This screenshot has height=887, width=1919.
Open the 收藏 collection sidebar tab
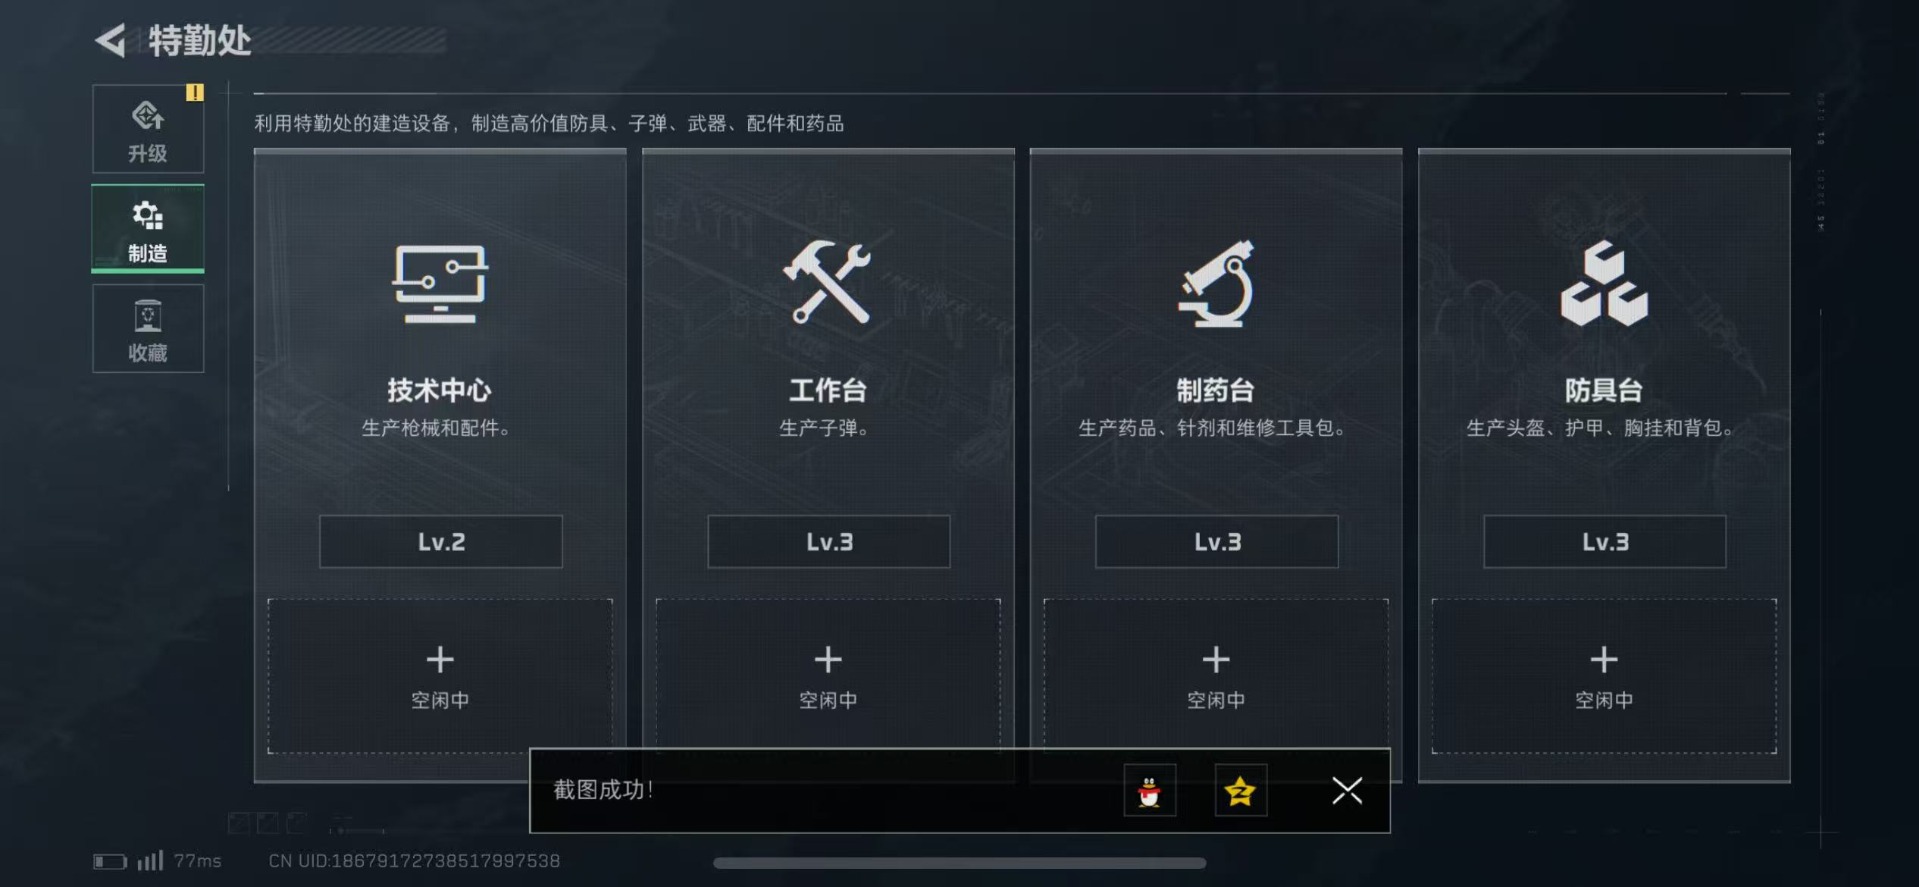click(x=148, y=328)
